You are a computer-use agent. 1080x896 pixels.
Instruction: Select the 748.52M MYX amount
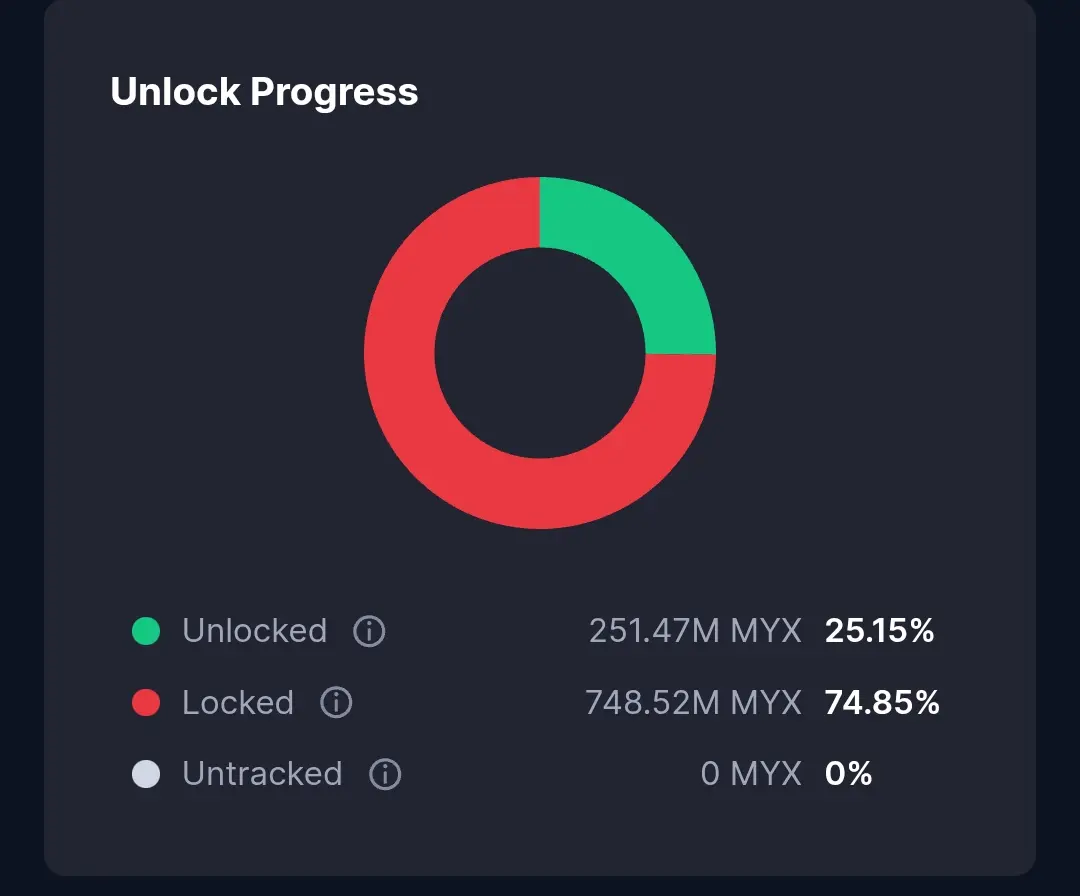click(694, 702)
